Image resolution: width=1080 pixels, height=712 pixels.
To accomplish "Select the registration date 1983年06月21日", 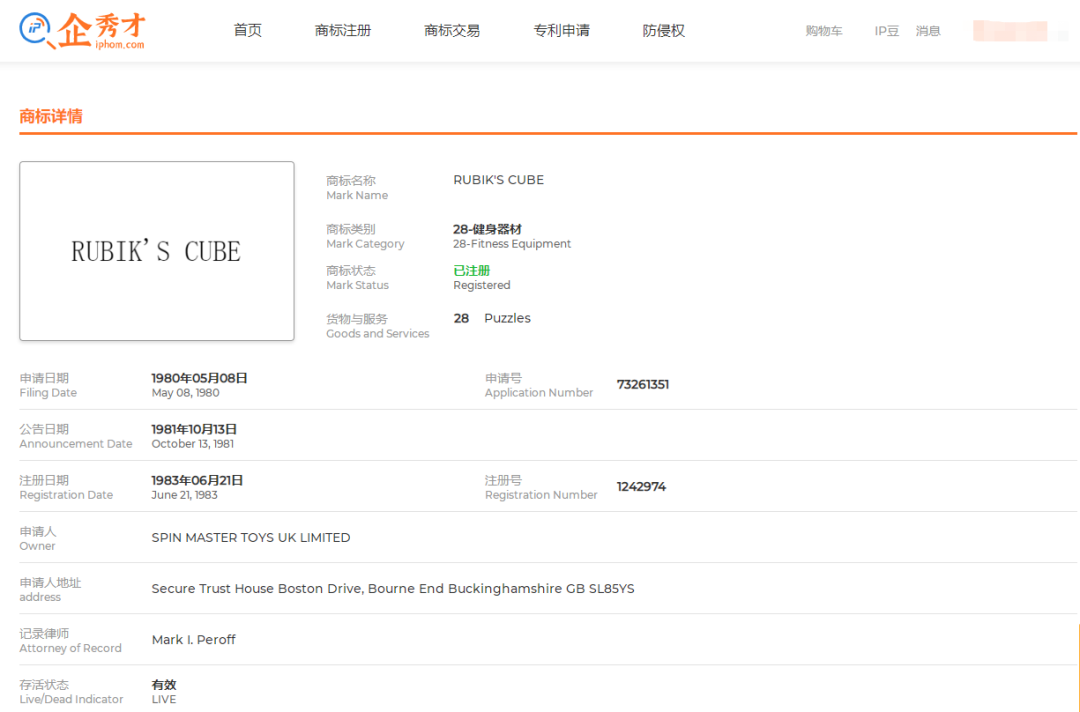I will pyautogui.click(x=197, y=480).
